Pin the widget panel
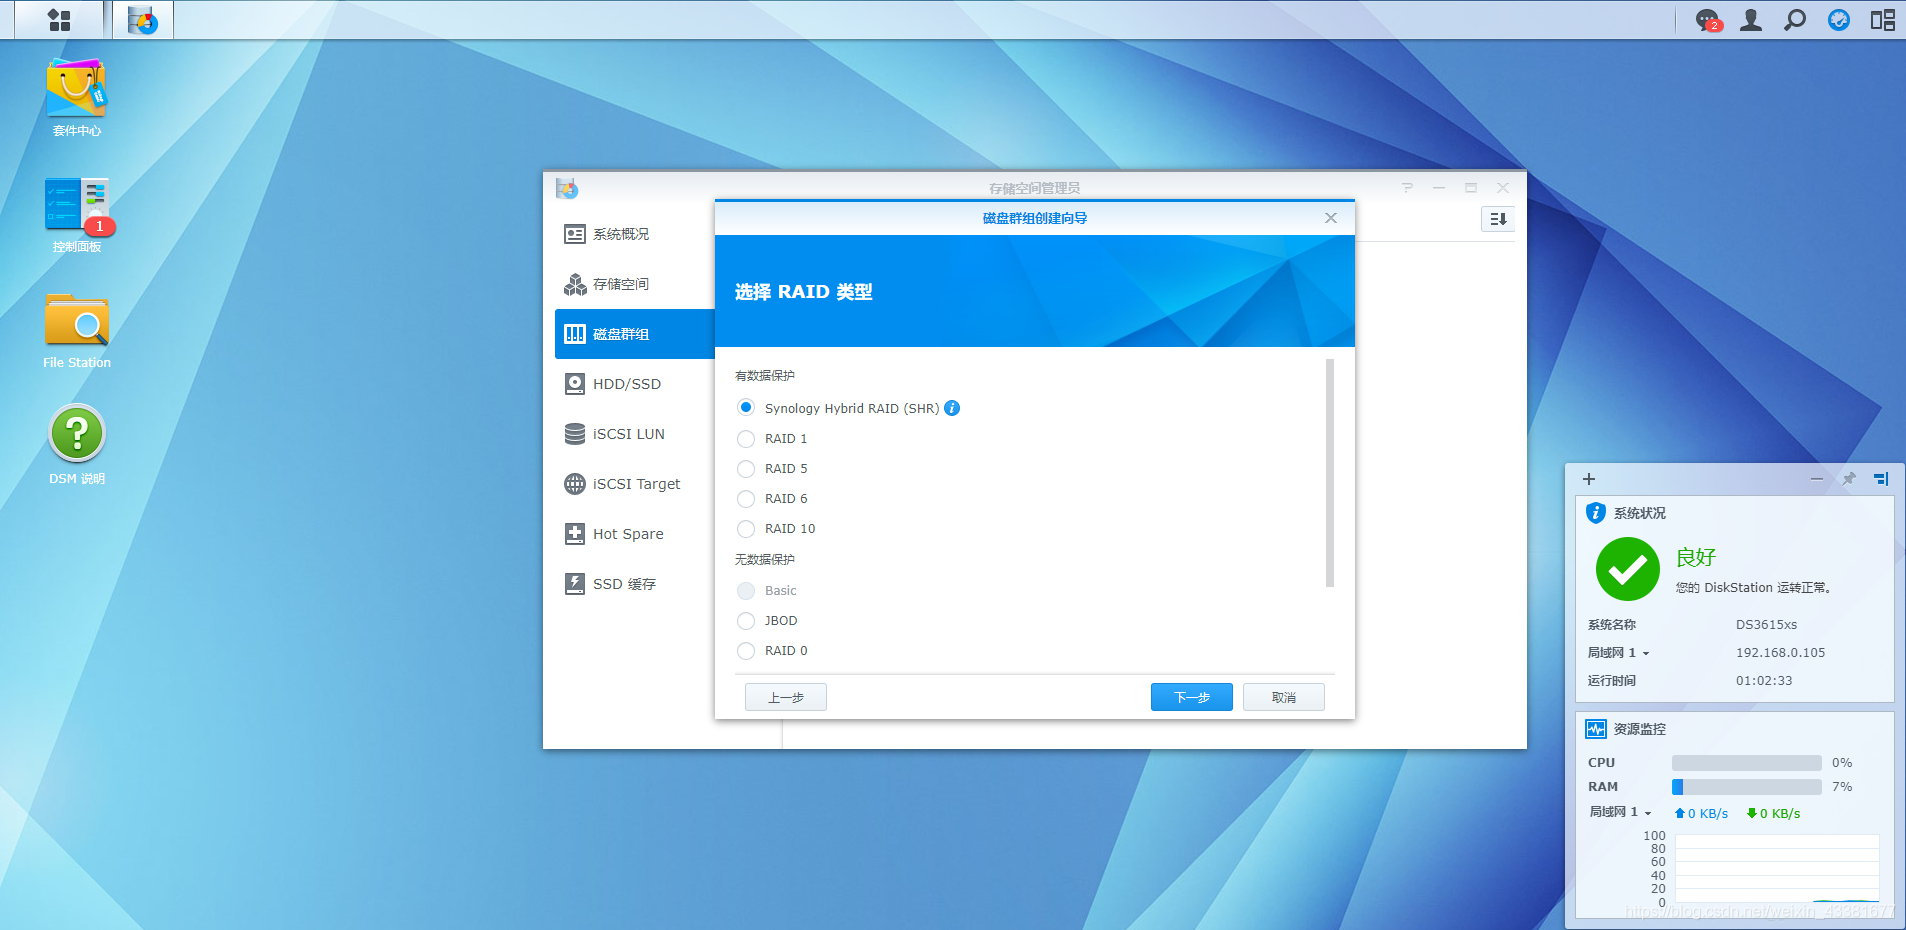The image size is (1906, 930). pyautogui.click(x=1849, y=479)
